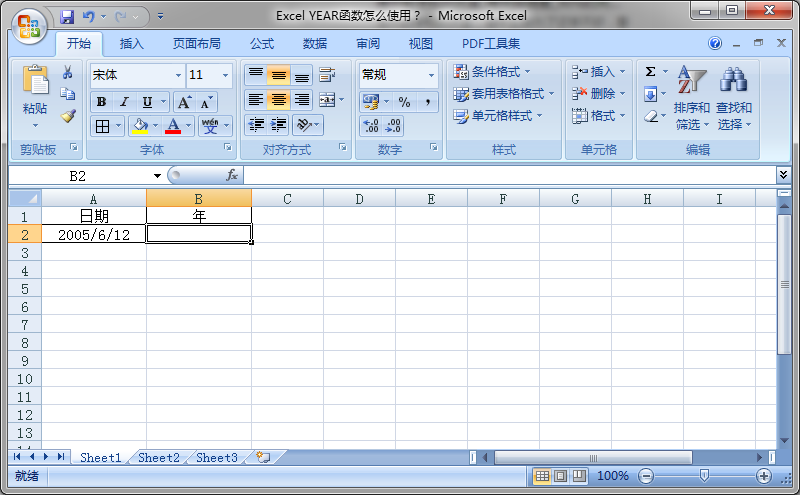Align text right
The image size is (800, 495).
tap(302, 100)
